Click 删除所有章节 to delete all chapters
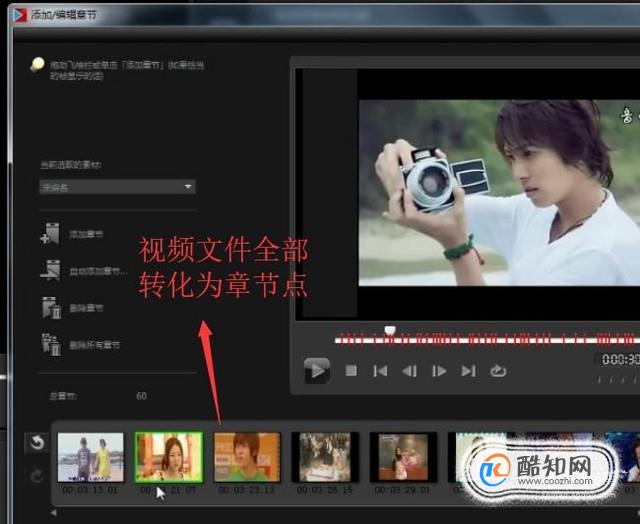The width and height of the screenshot is (640, 524). [81, 345]
